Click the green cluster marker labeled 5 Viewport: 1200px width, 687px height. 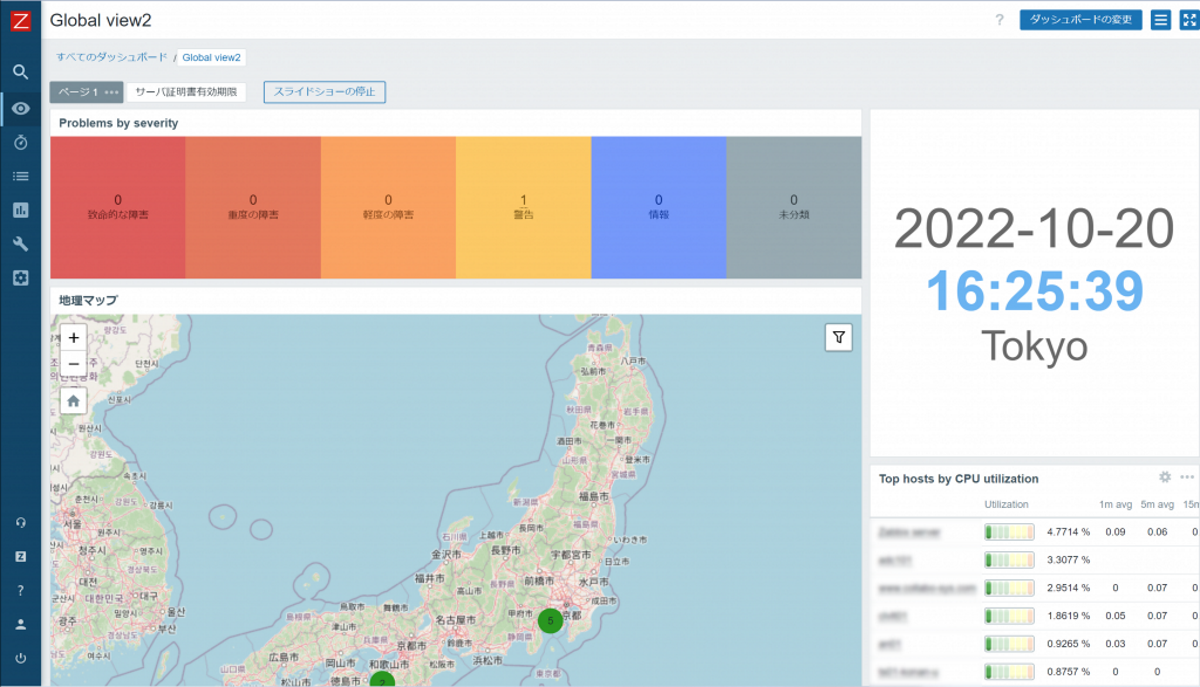click(550, 621)
